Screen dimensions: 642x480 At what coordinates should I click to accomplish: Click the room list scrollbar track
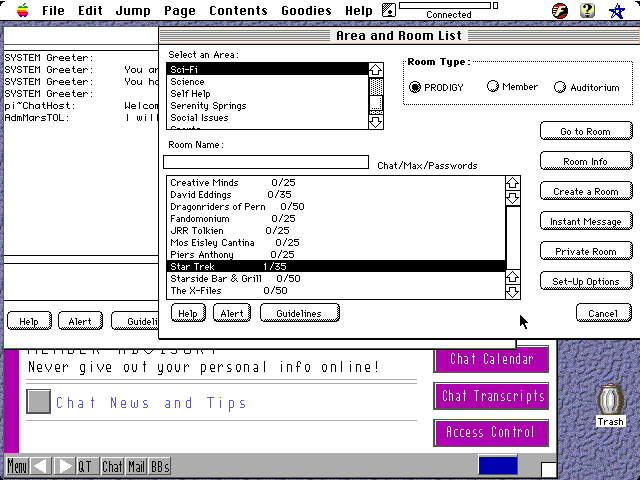(x=513, y=238)
